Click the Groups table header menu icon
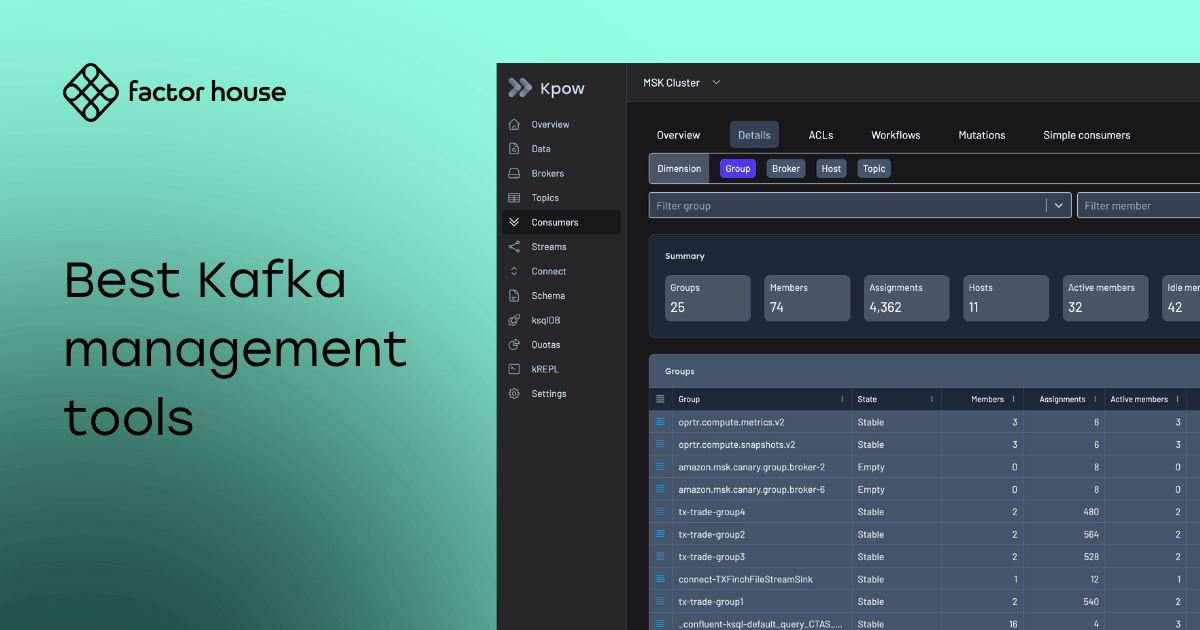Screen dimensions: 1200x630 click(x=660, y=399)
